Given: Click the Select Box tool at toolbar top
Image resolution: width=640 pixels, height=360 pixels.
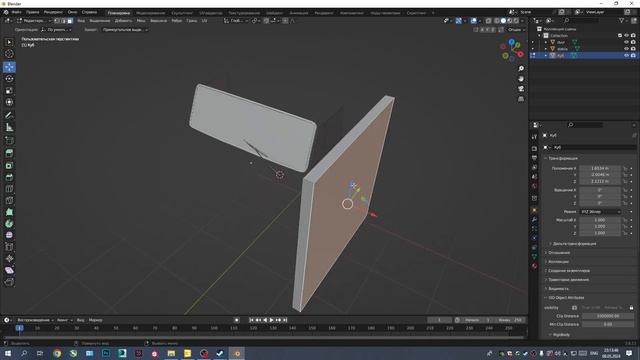Looking at the screenshot, I should click(x=9, y=42).
